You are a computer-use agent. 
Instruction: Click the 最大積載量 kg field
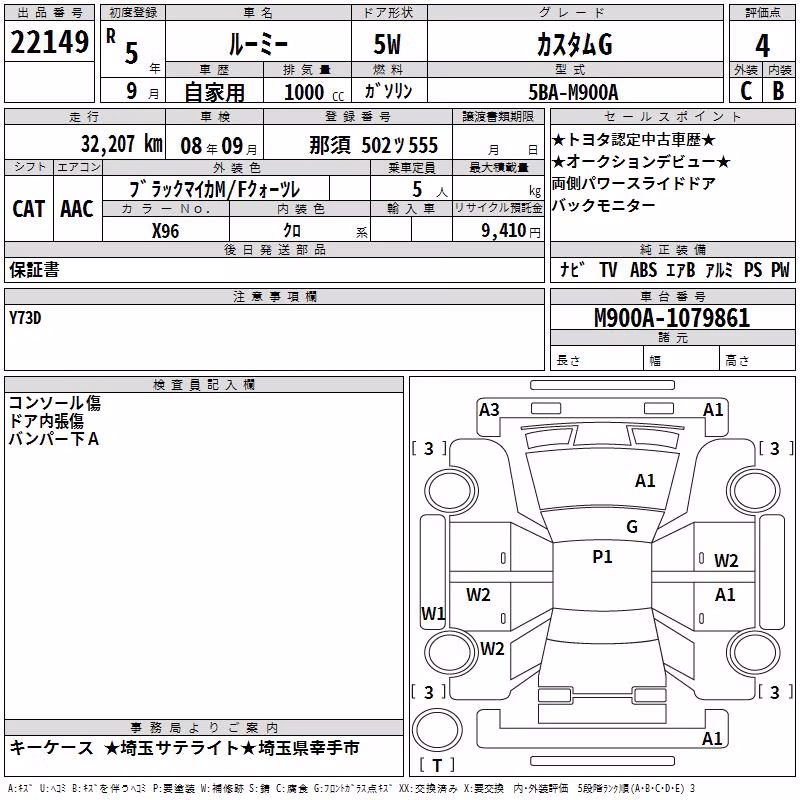pyautogui.click(x=498, y=188)
